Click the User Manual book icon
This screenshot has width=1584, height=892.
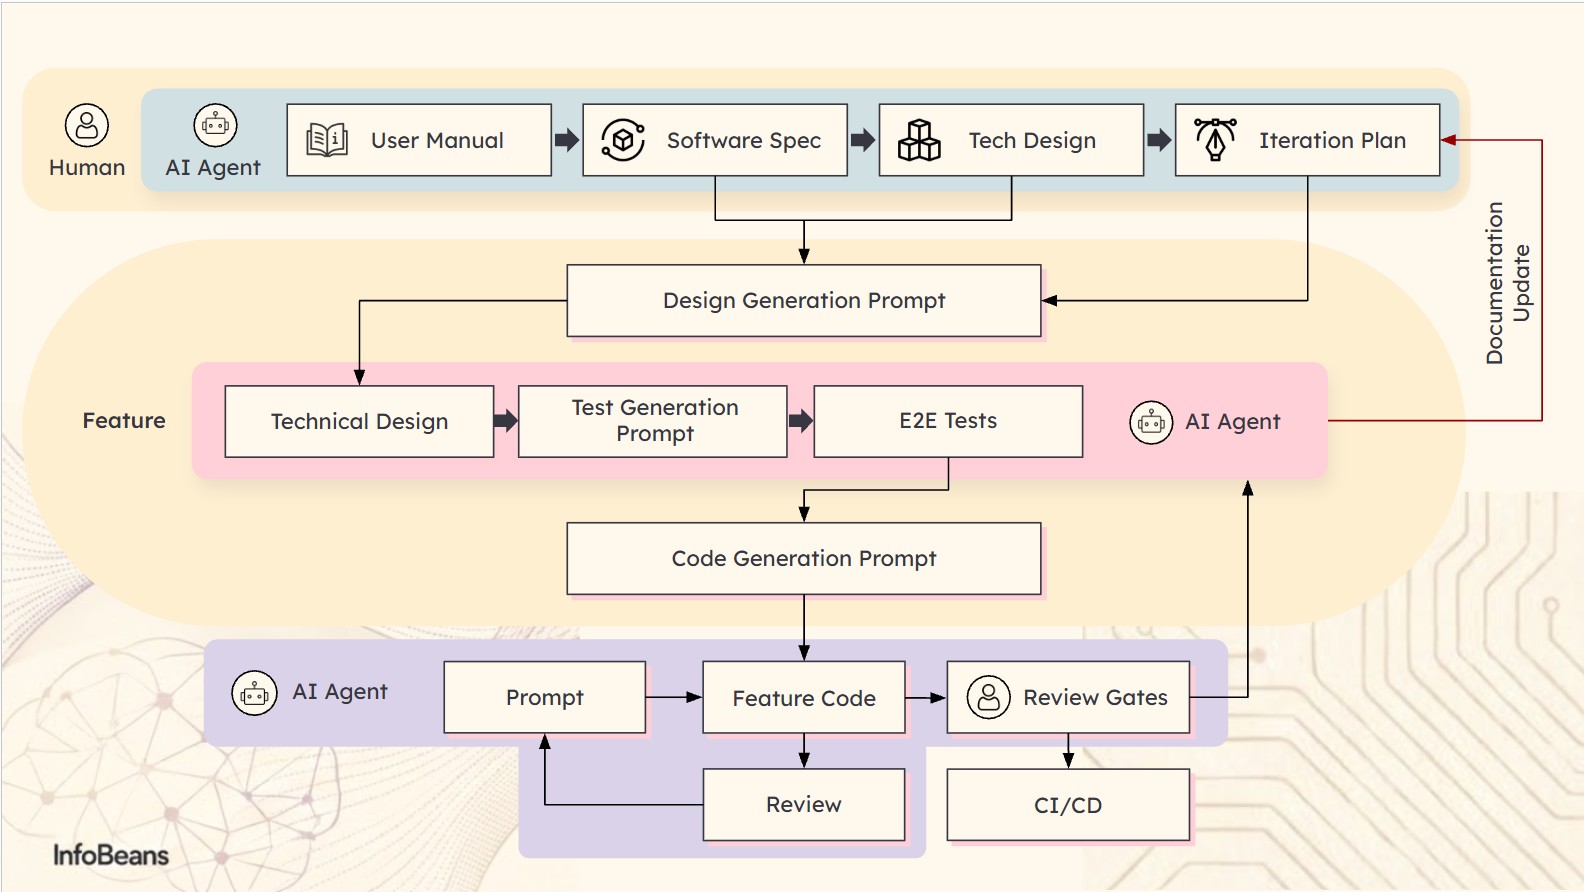point(327,140)
